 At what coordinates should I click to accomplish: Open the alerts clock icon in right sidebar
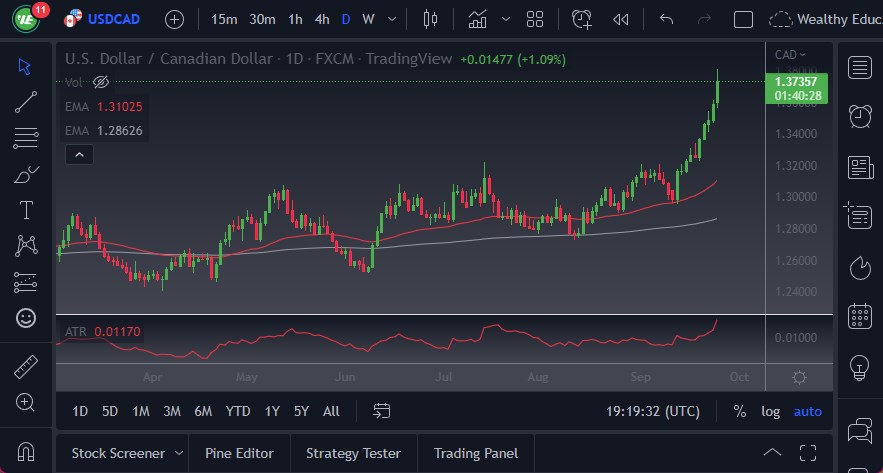point(859,116)
